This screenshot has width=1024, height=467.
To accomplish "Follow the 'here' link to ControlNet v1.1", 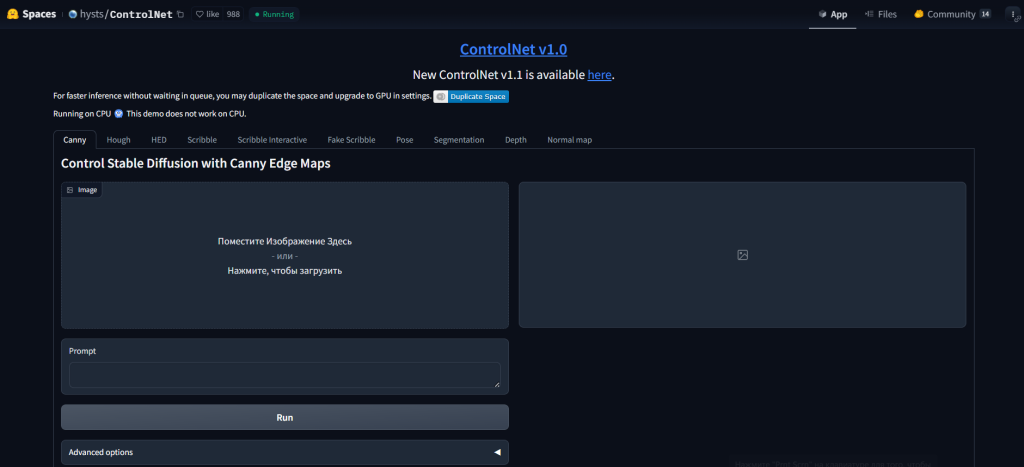I will pyautogui.click(x=599, y=75).
